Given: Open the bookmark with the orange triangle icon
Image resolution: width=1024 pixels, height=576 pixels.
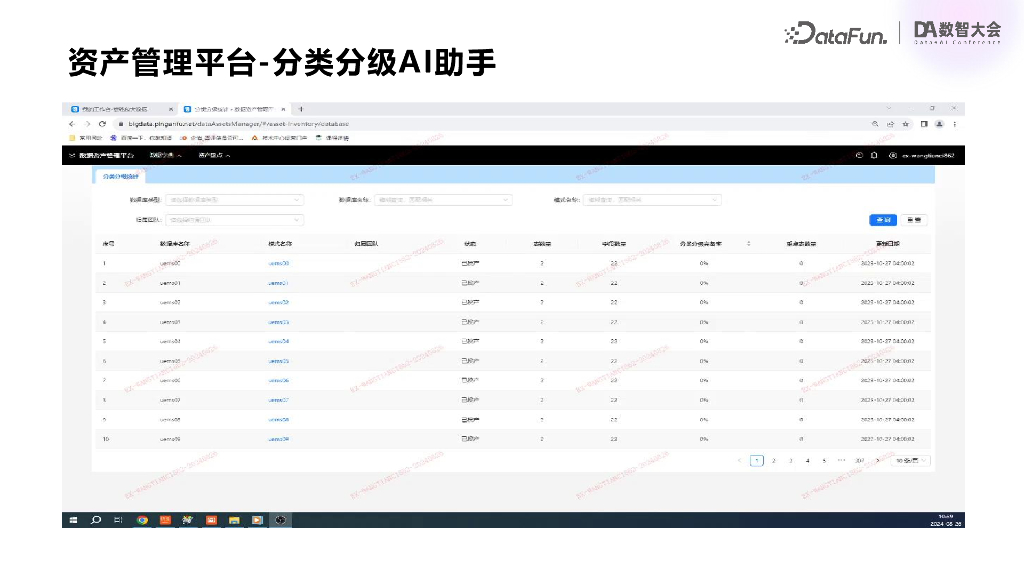Looking at the screenshot, I should click(280, 138).
